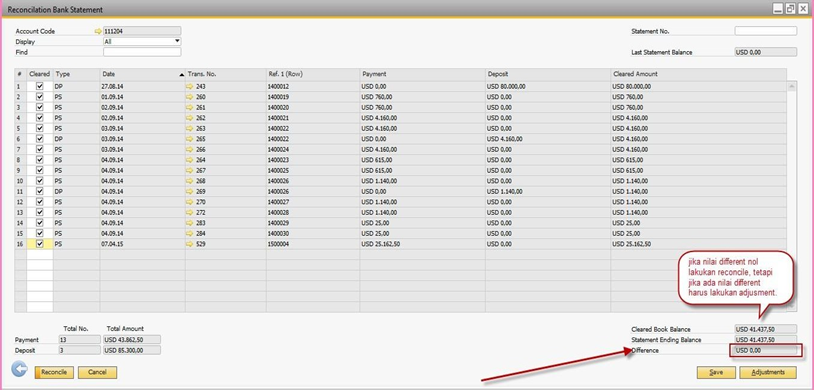Click the Save button

(716, 372)
